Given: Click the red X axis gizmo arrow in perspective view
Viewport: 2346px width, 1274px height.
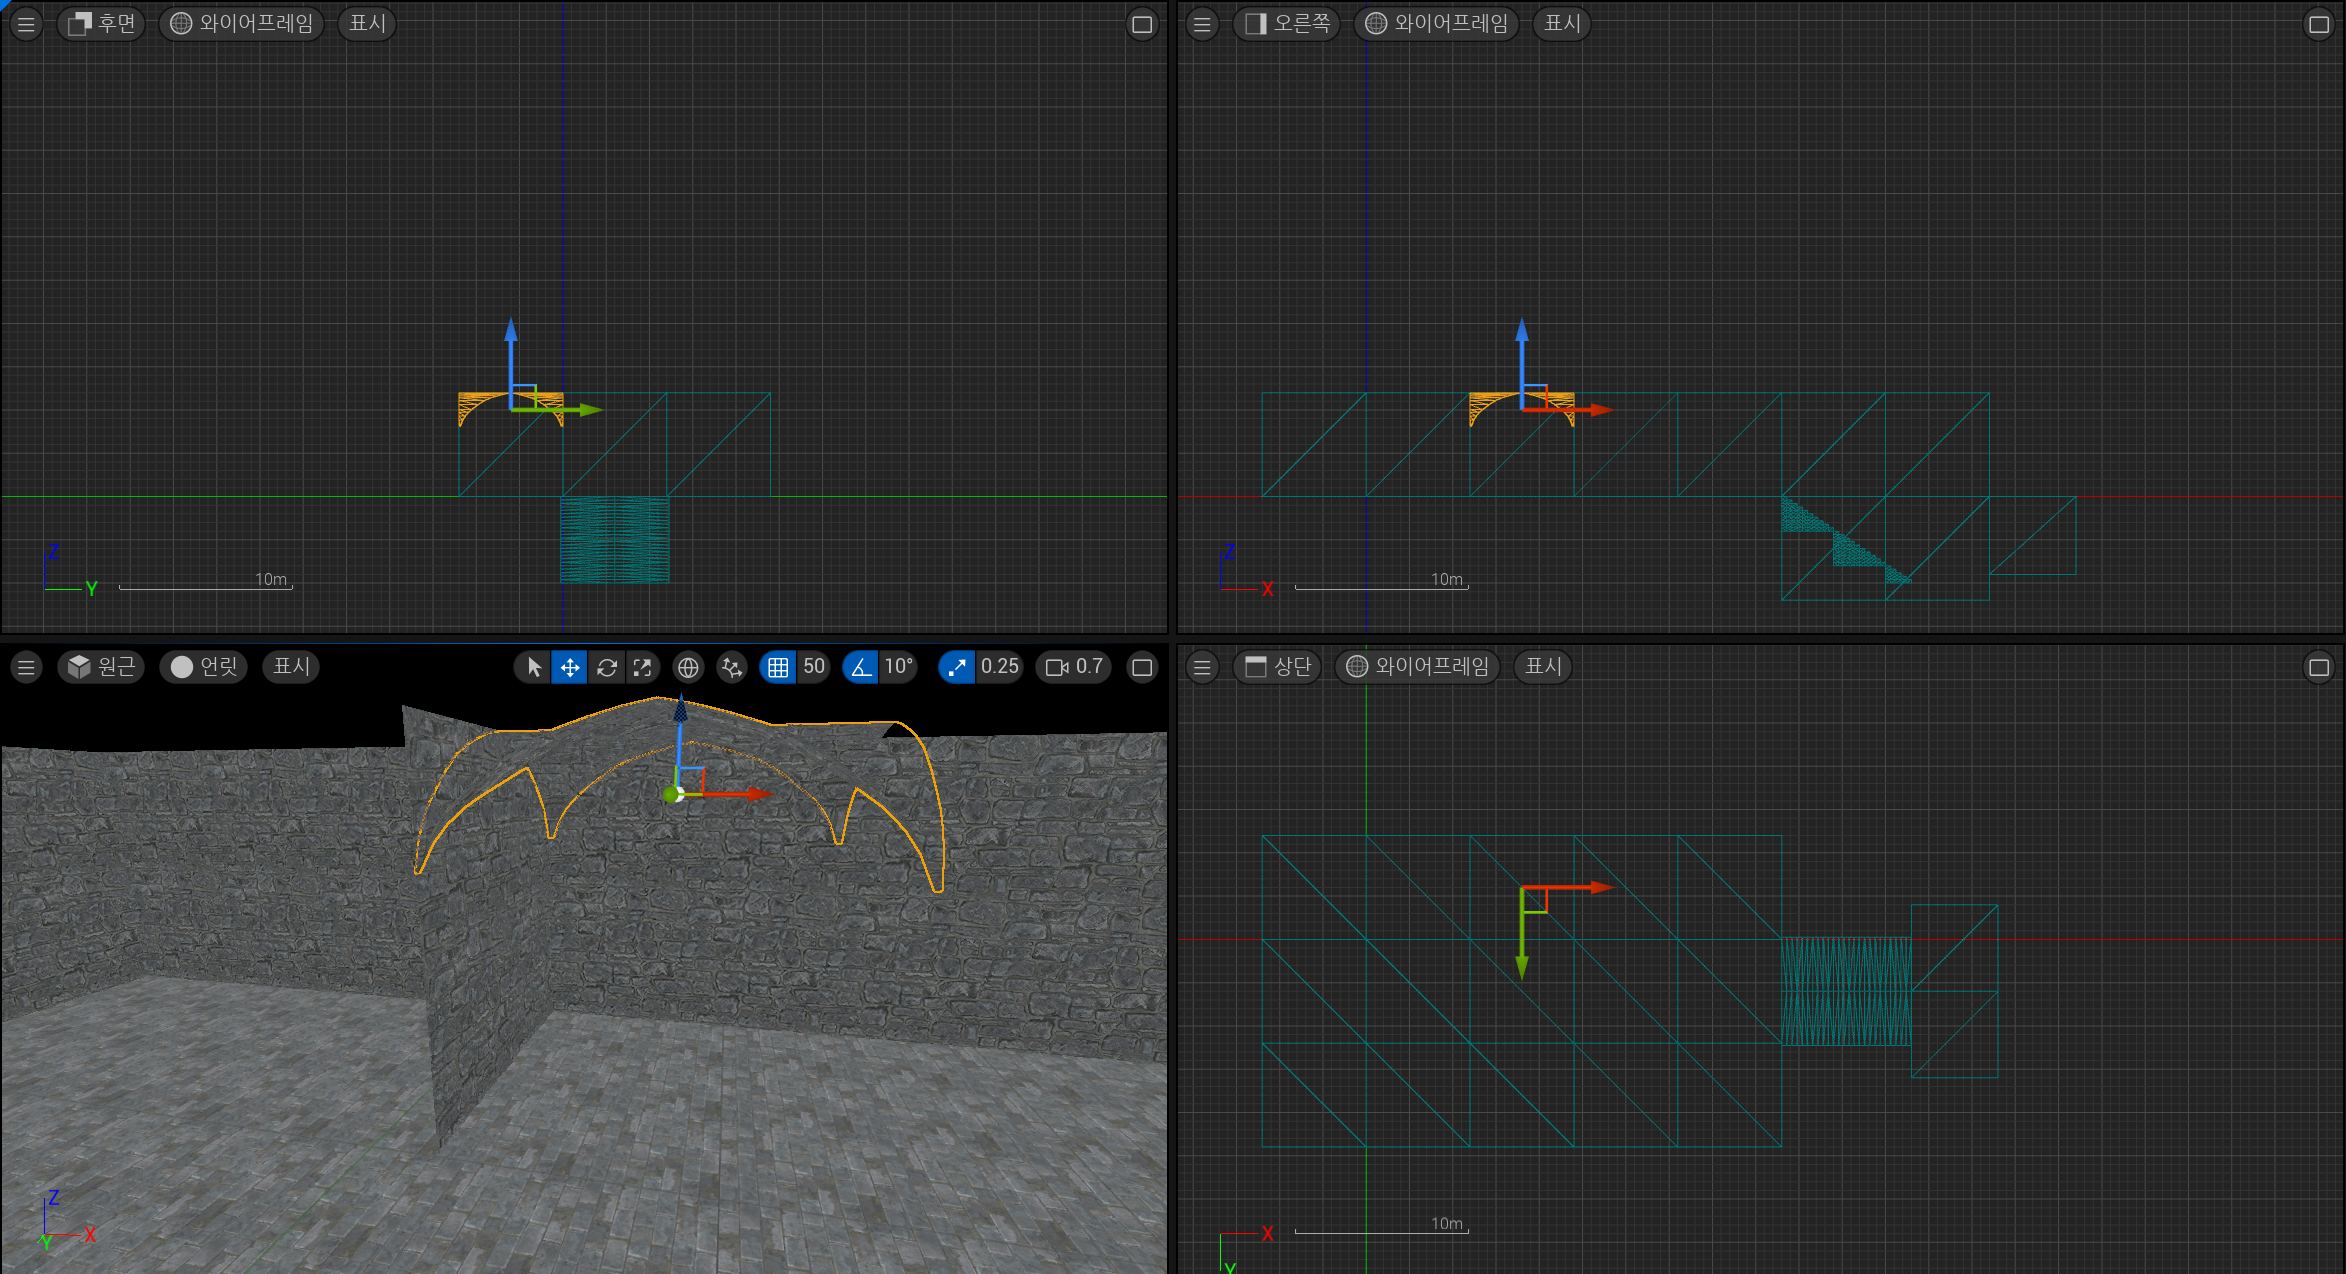Looking at the screenshot, I should click(755, 794).
